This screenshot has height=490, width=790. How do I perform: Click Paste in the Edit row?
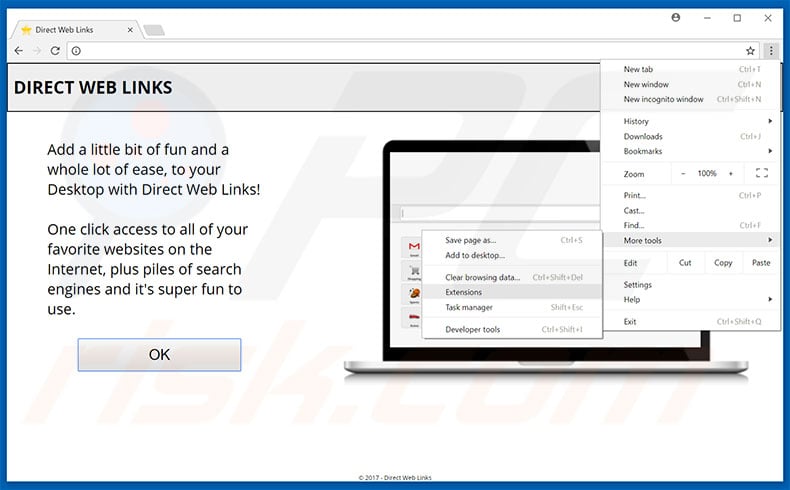[x=761, y=262]
